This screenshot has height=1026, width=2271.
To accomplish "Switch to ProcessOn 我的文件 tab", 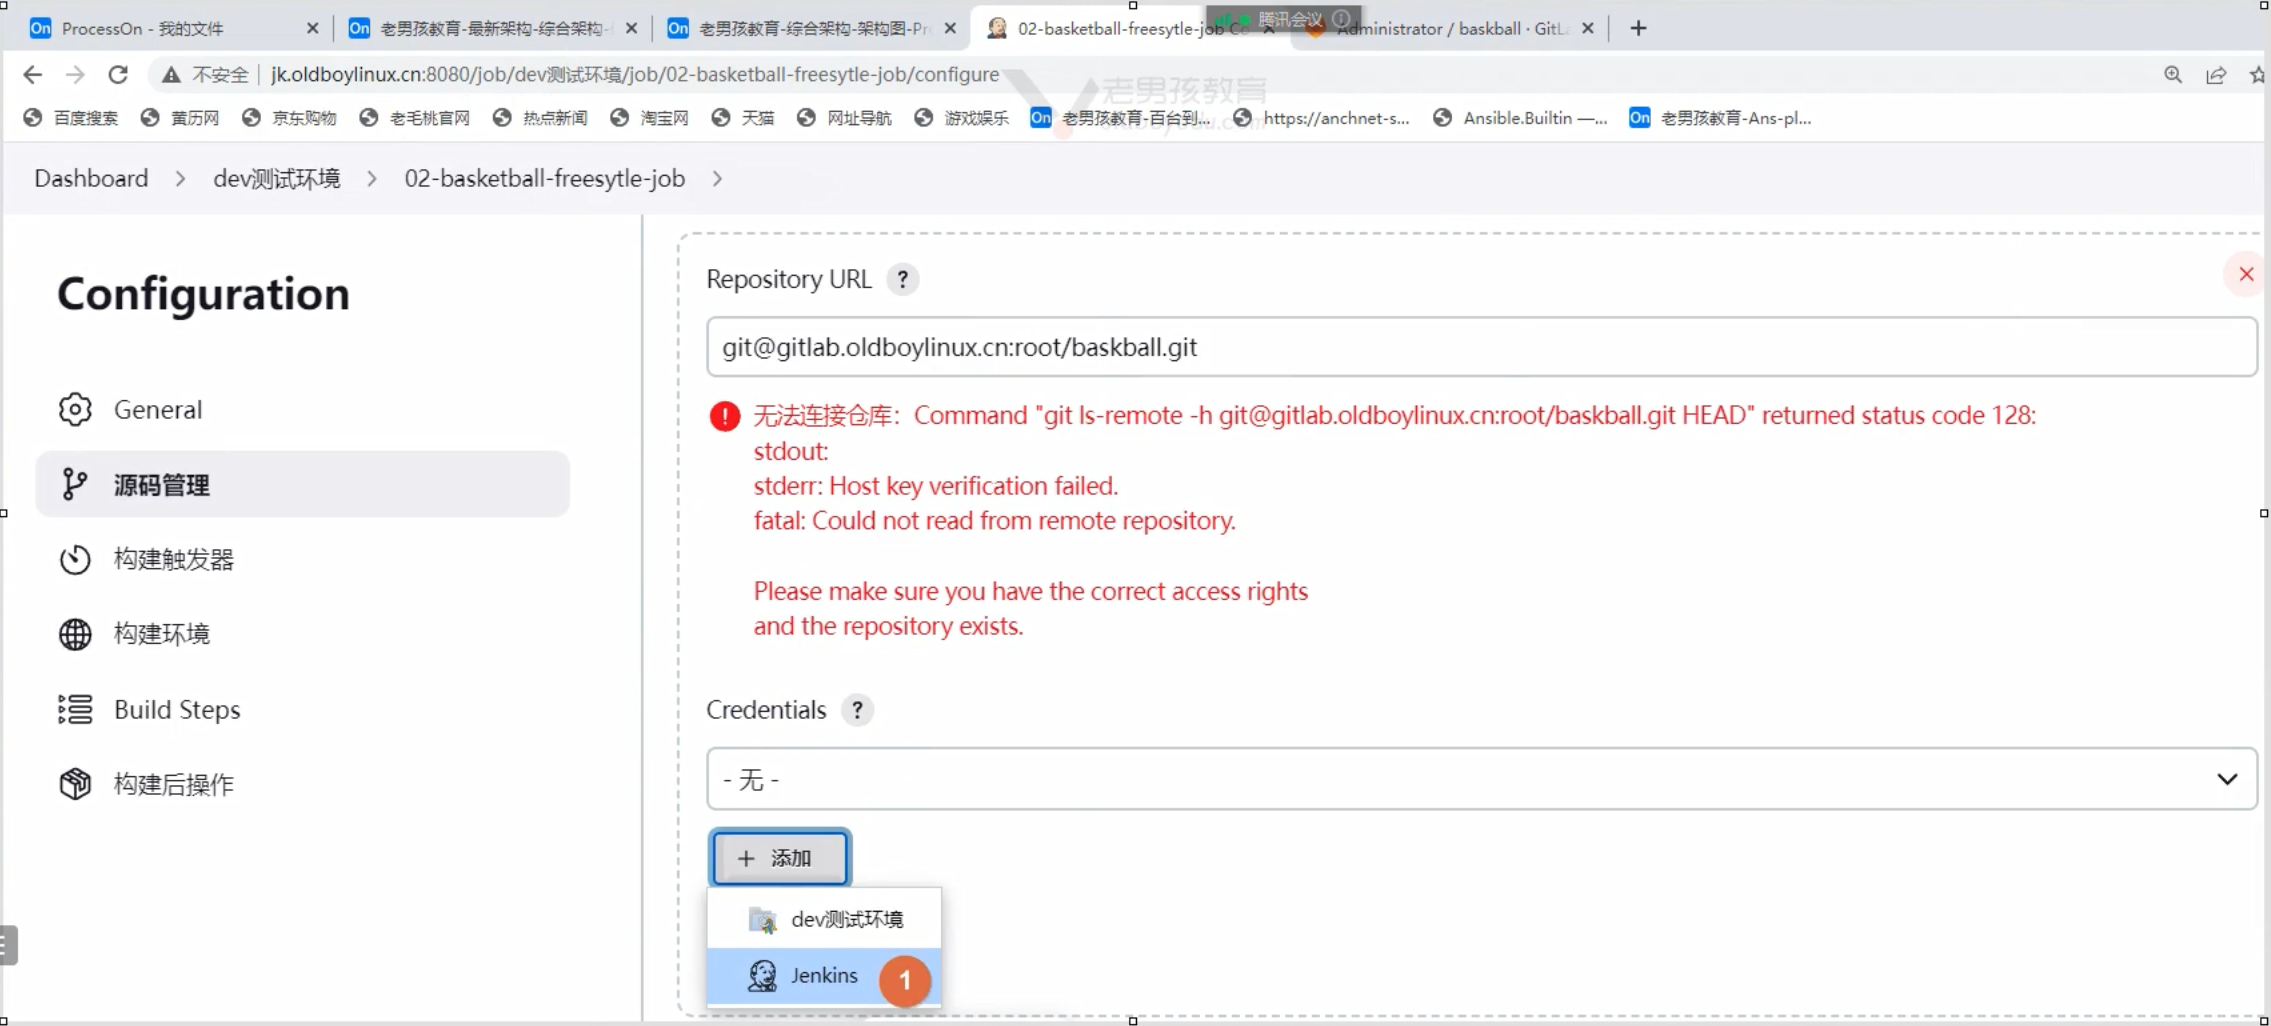I will coord(172,28).
